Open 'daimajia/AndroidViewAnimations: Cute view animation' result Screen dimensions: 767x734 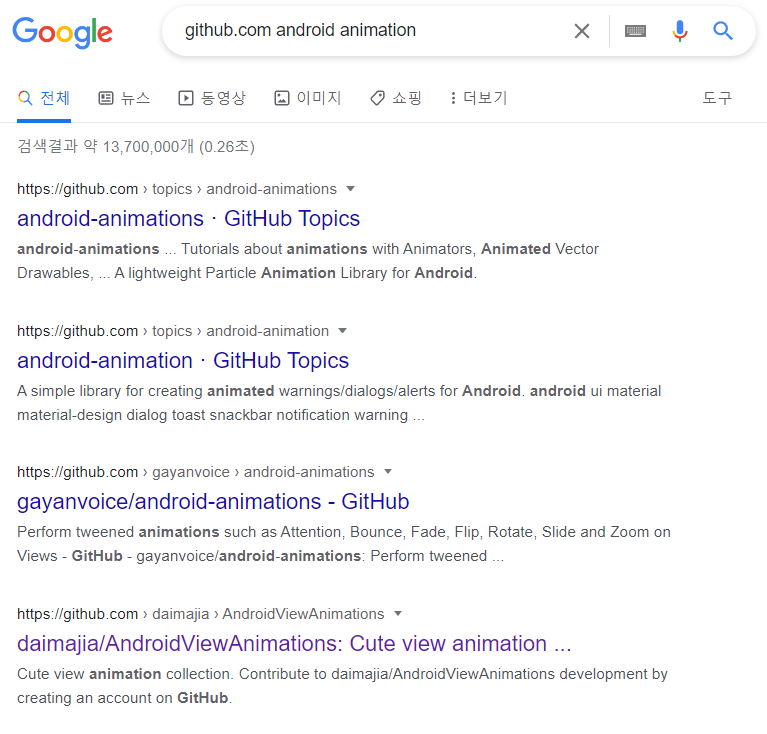294,644
